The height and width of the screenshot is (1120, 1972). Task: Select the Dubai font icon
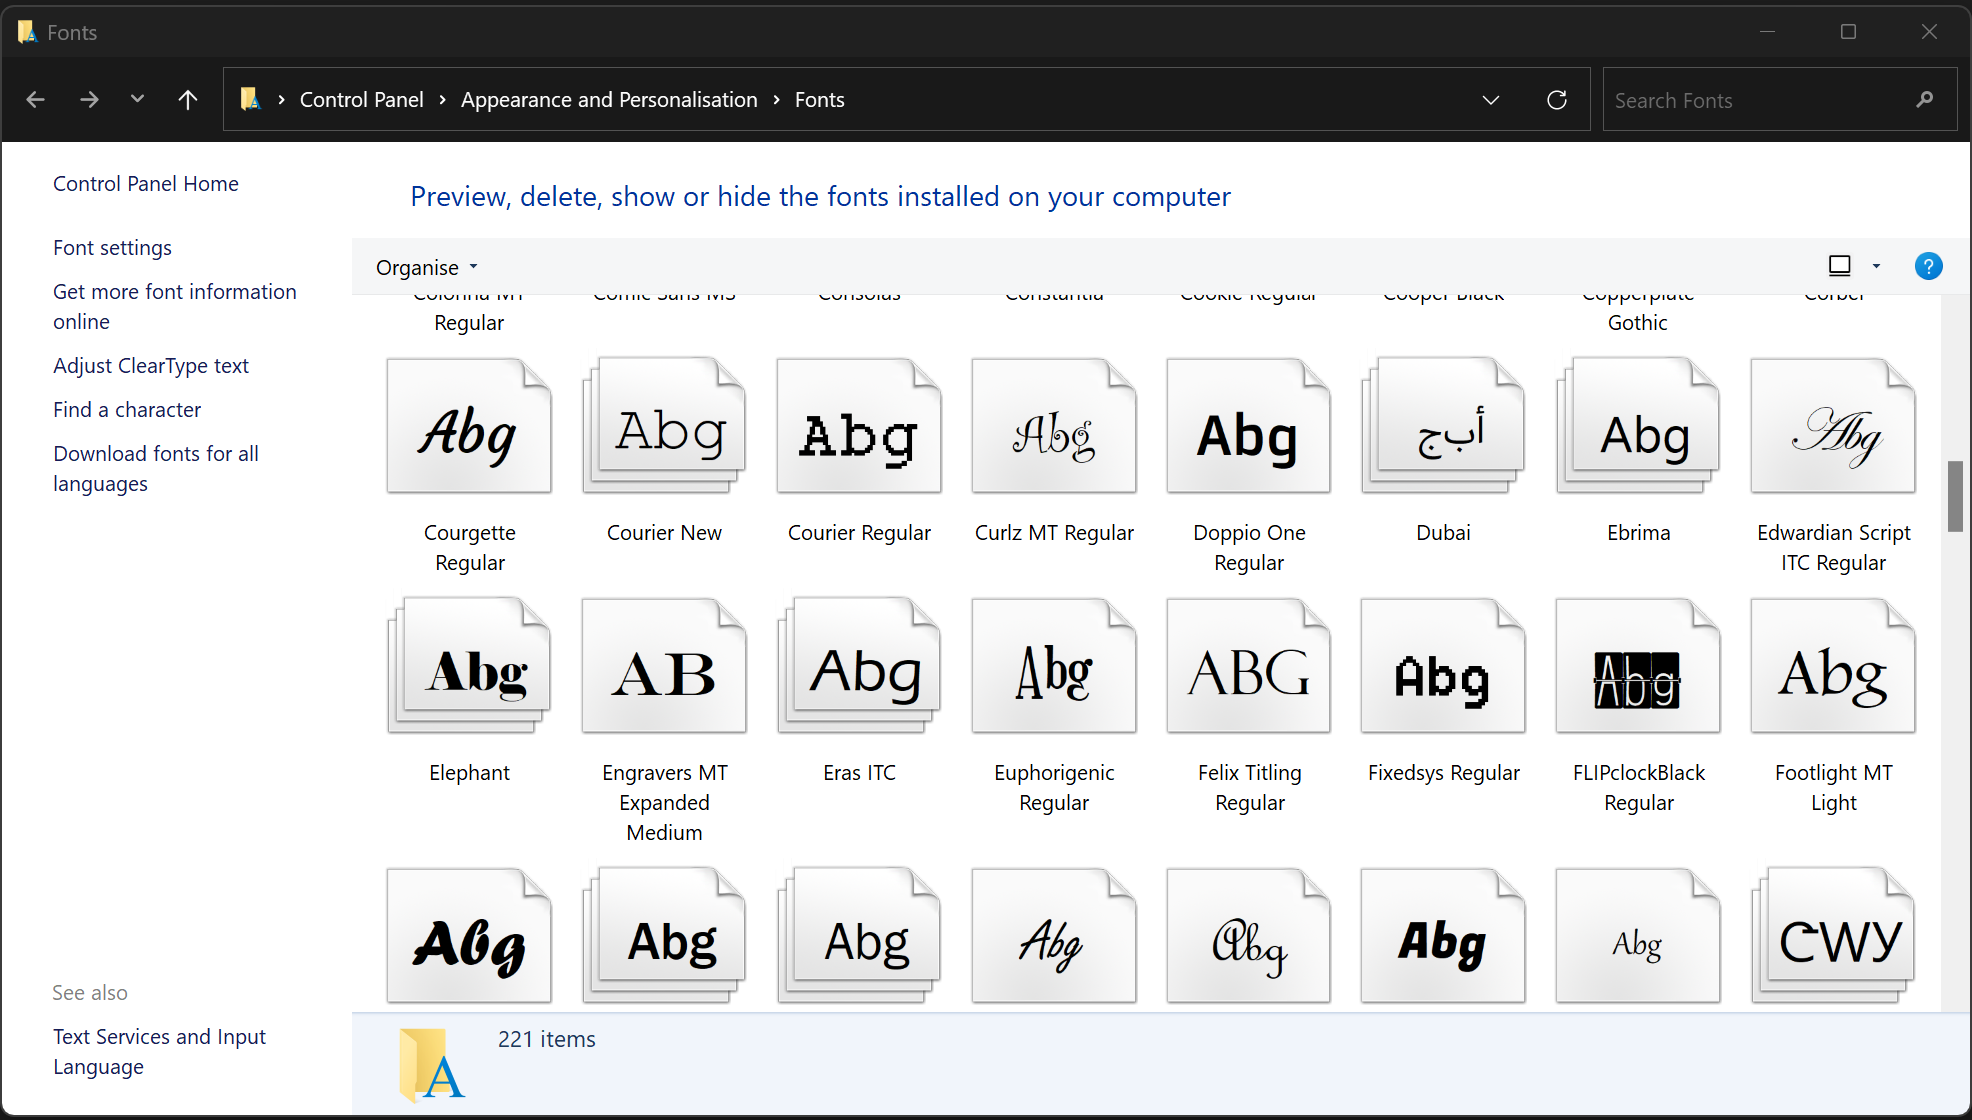pos(1443,426)
